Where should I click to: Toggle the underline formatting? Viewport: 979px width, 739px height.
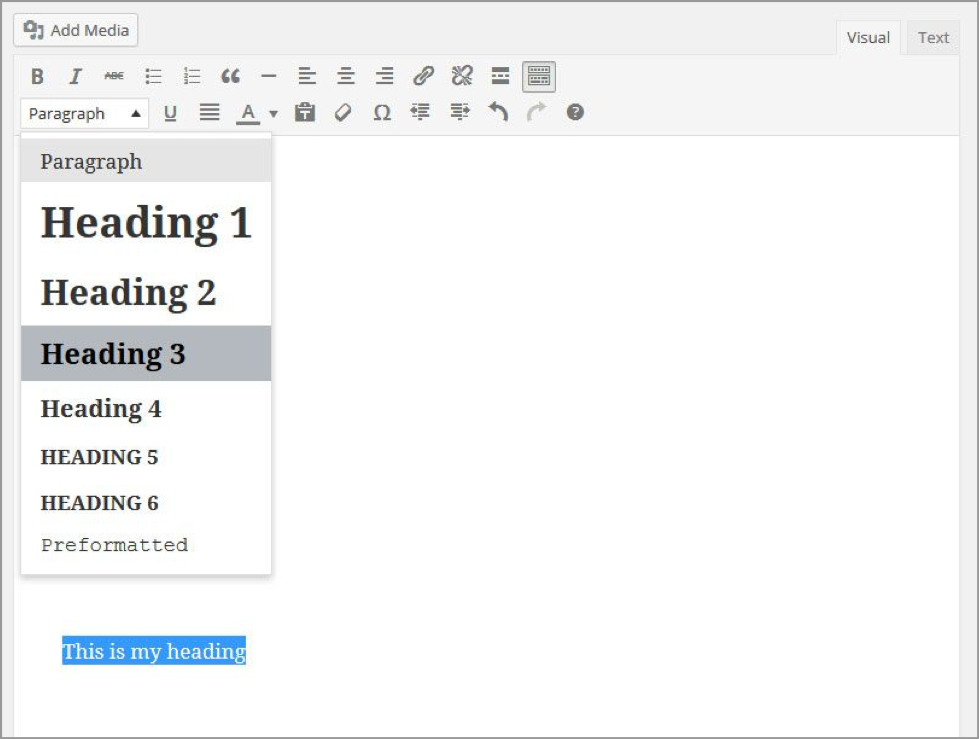tap(170, 112)
